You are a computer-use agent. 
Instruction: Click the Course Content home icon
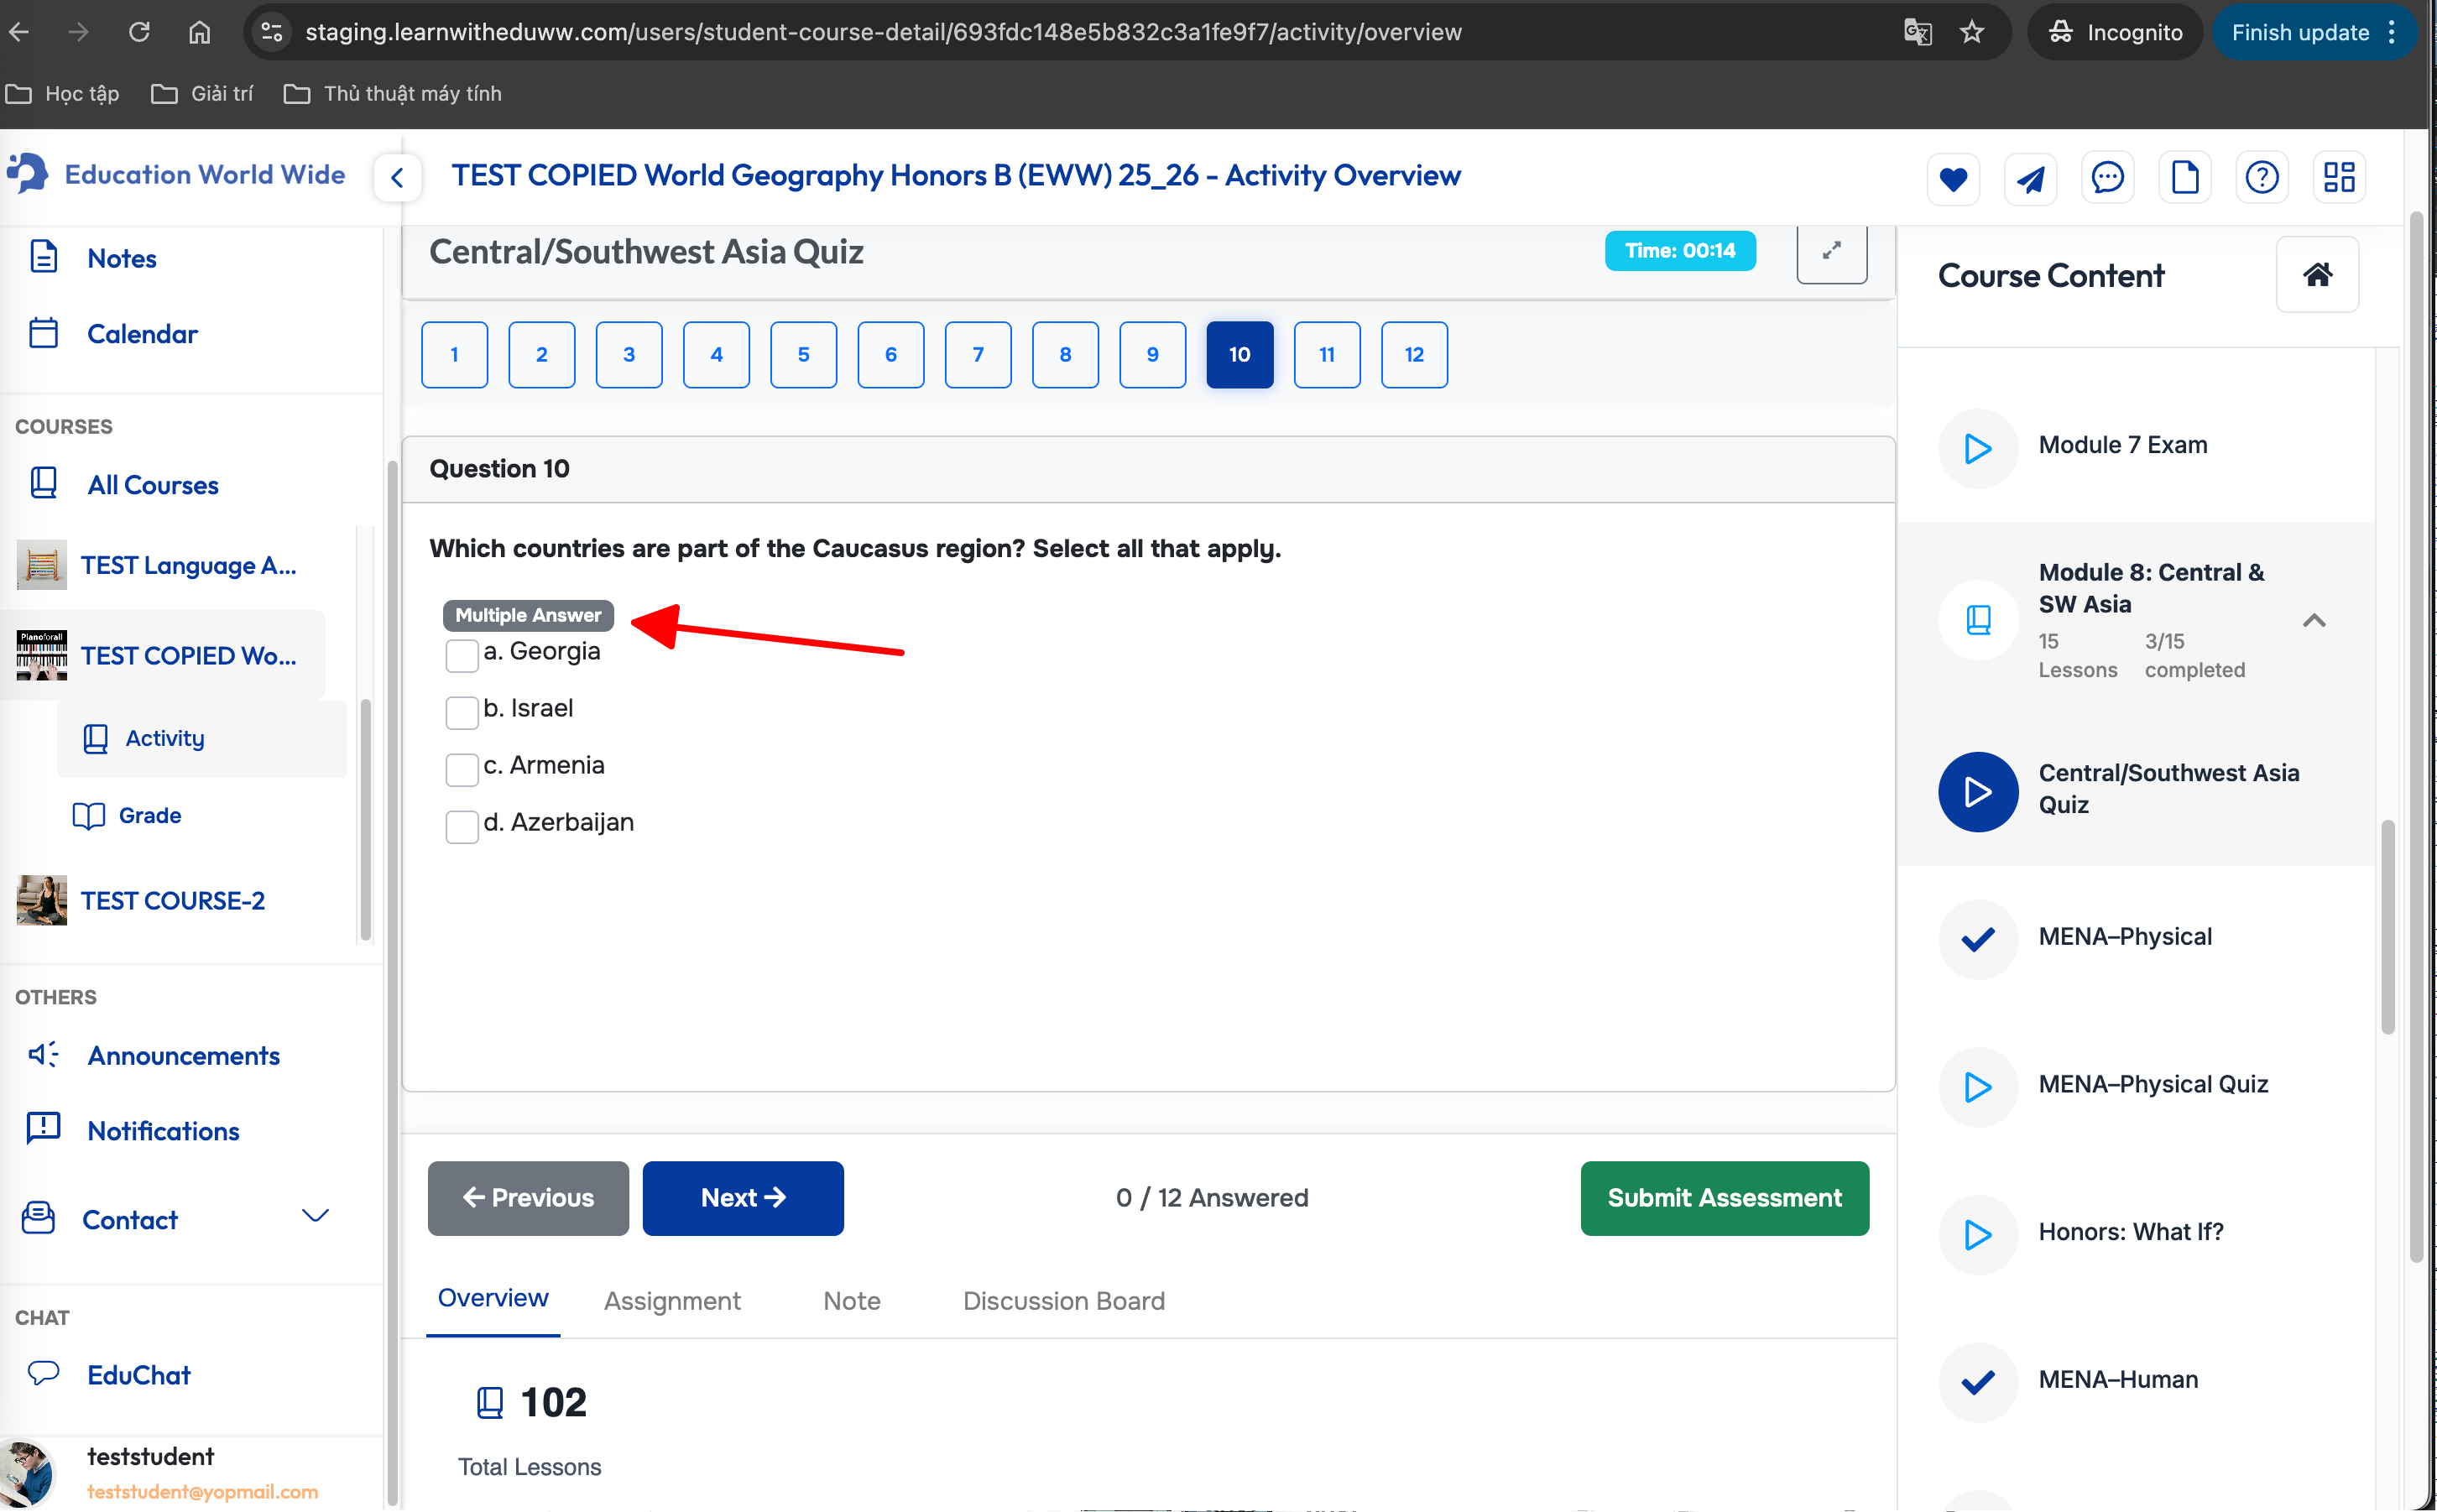(2316, 275)
